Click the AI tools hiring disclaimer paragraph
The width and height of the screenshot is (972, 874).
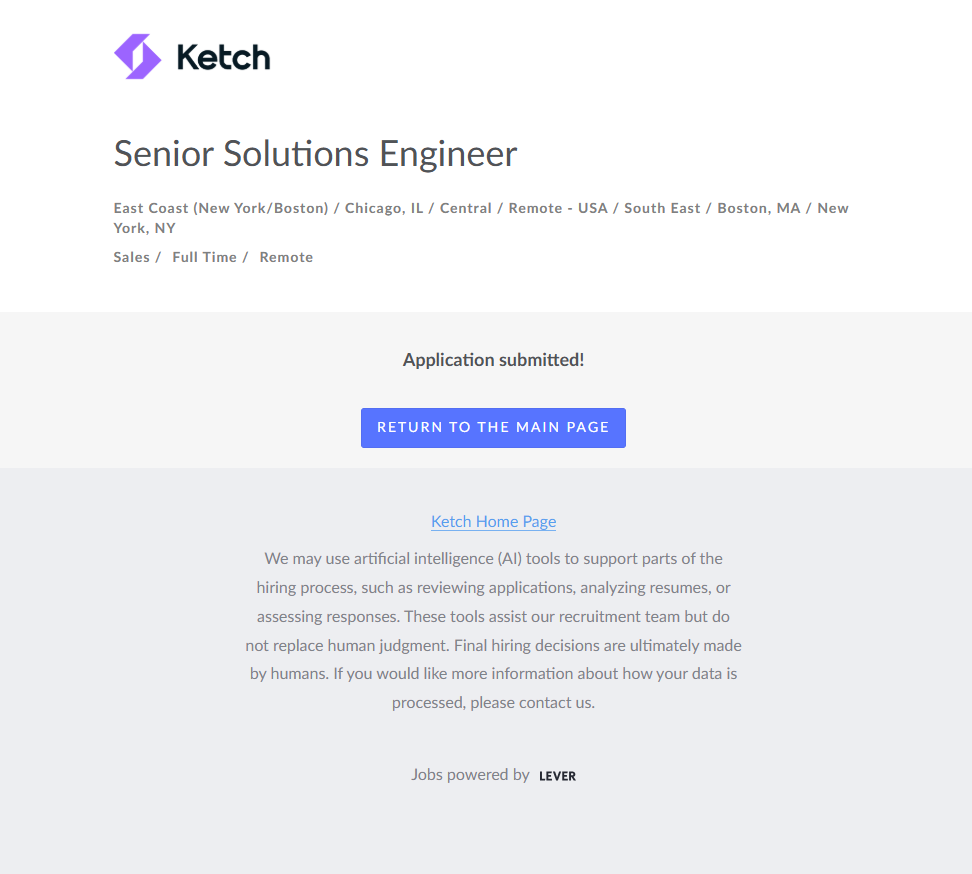(x=493, y=616)
